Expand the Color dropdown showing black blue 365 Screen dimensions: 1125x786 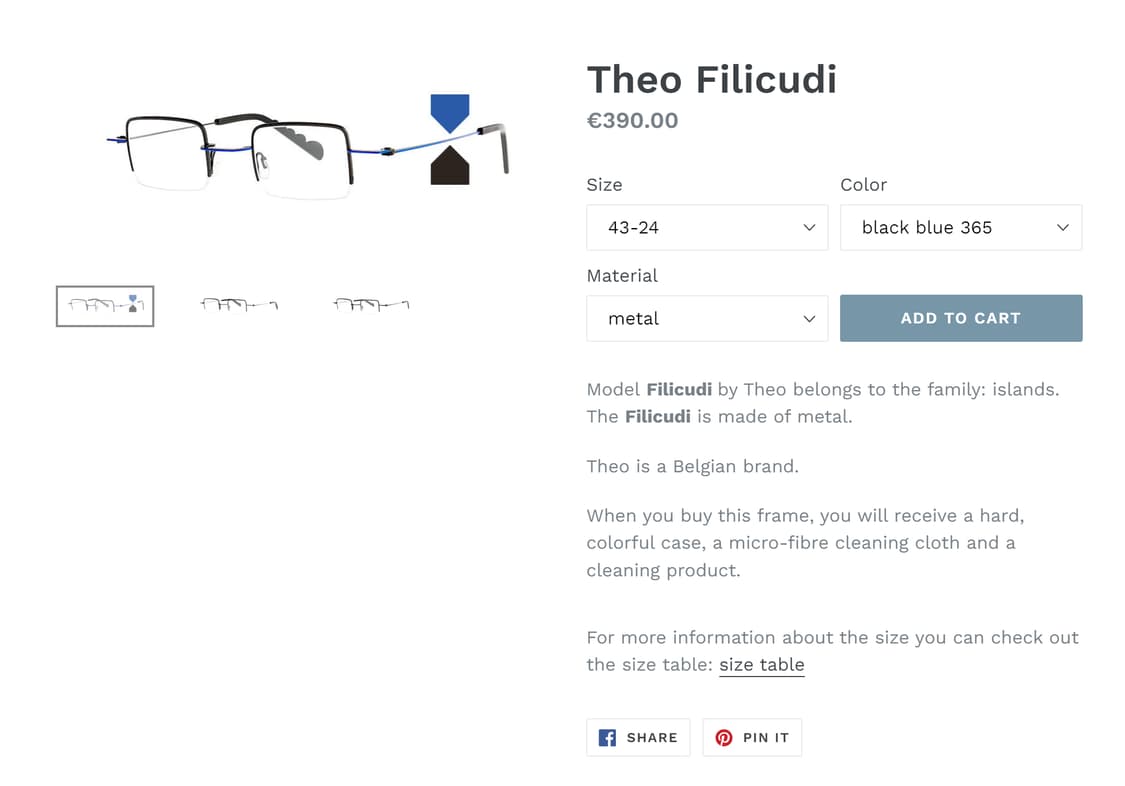(x=960, y=228)
